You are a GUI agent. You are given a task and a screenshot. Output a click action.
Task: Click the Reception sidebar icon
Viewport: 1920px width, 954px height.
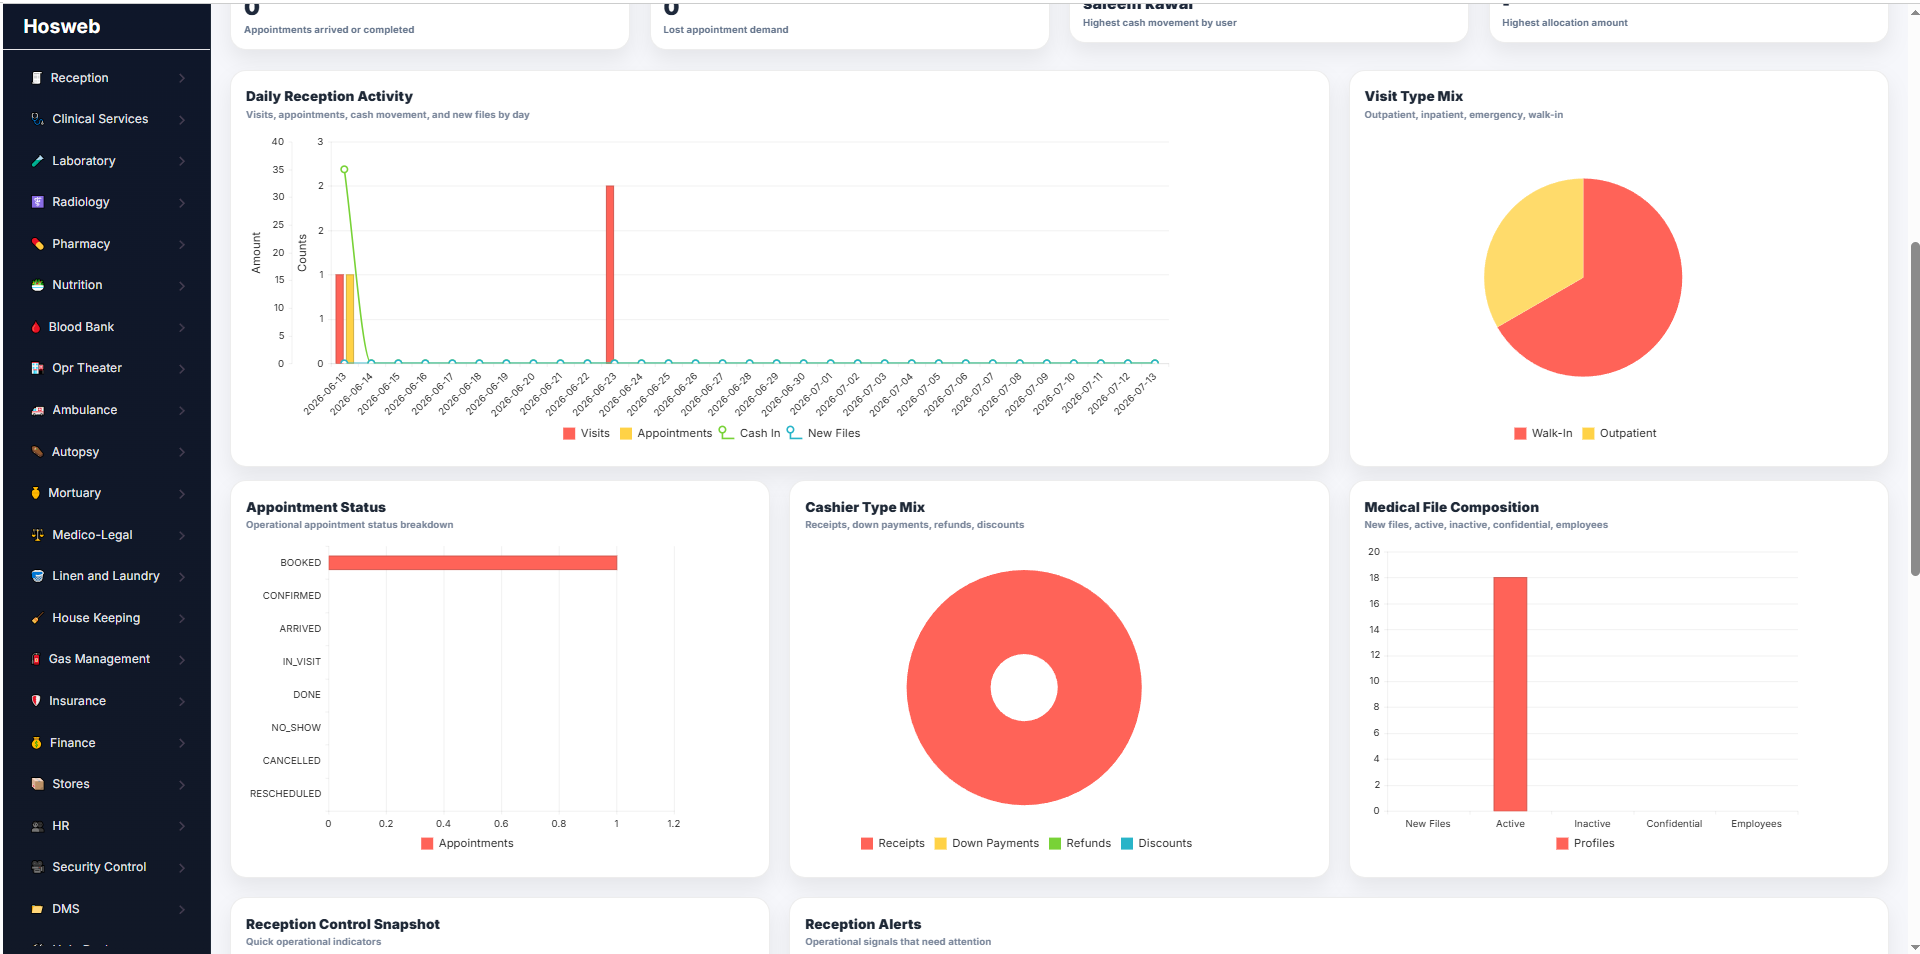coord(37,78)
